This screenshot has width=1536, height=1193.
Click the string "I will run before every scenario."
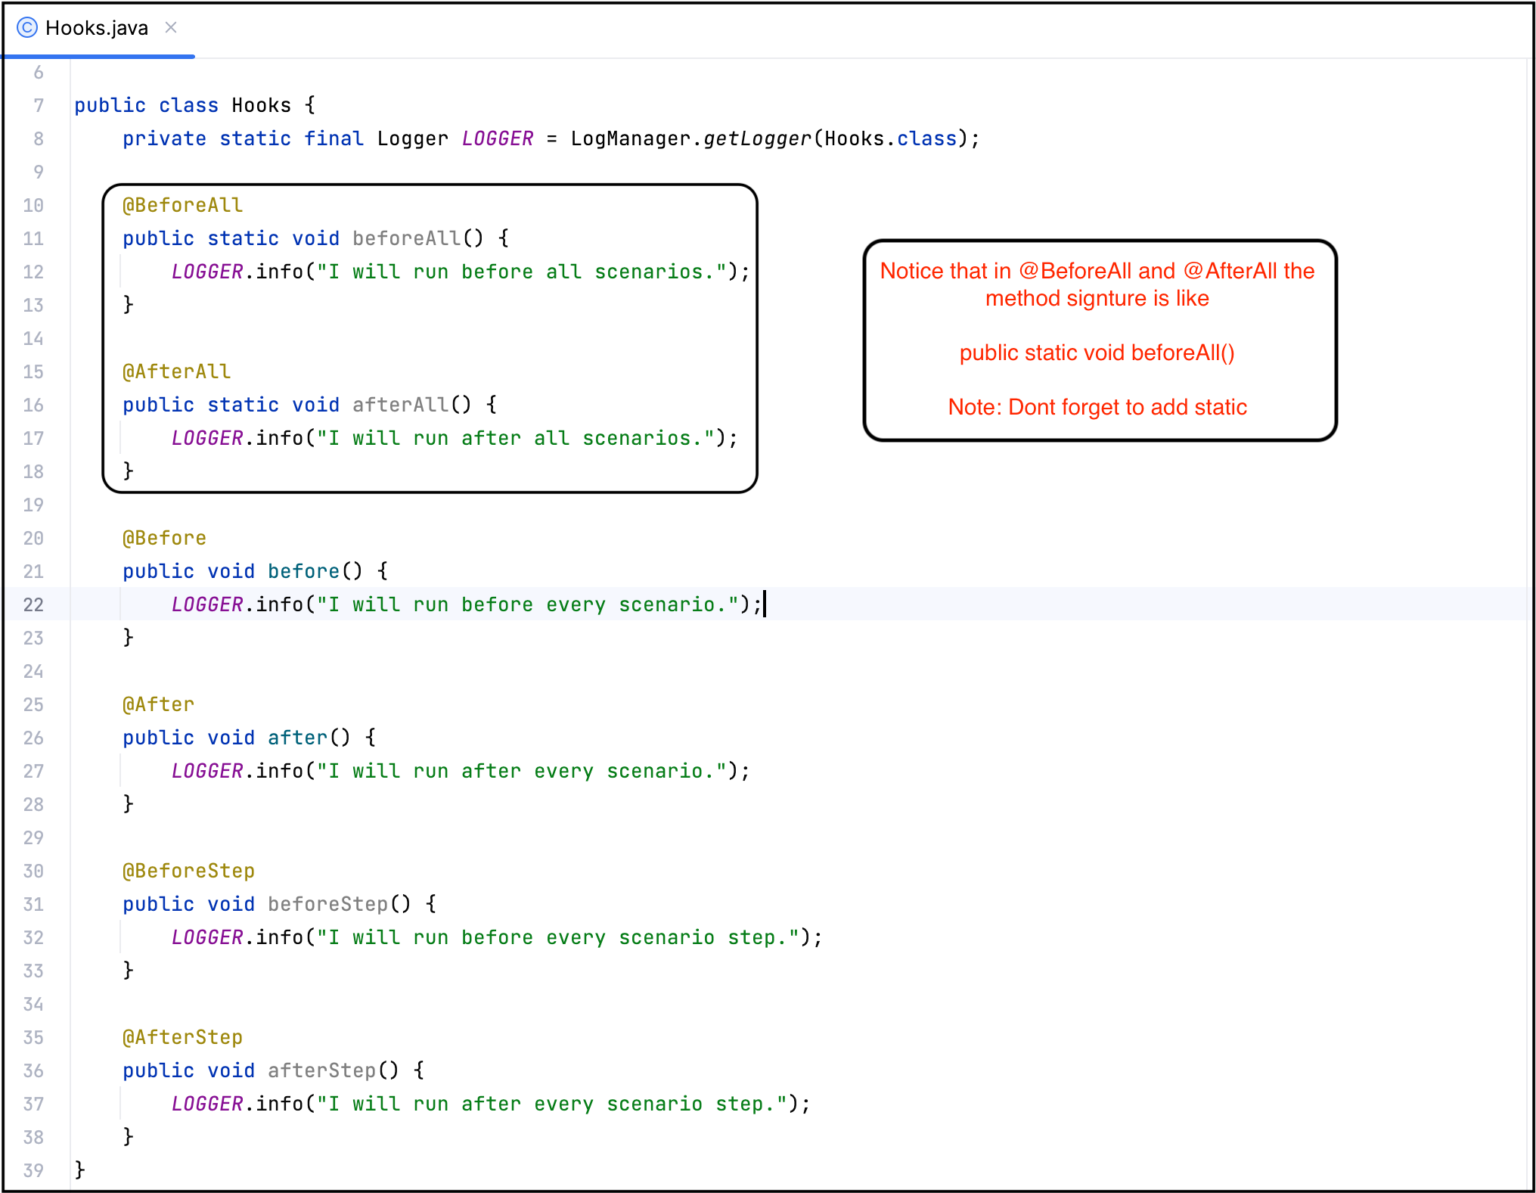point(527,605)
